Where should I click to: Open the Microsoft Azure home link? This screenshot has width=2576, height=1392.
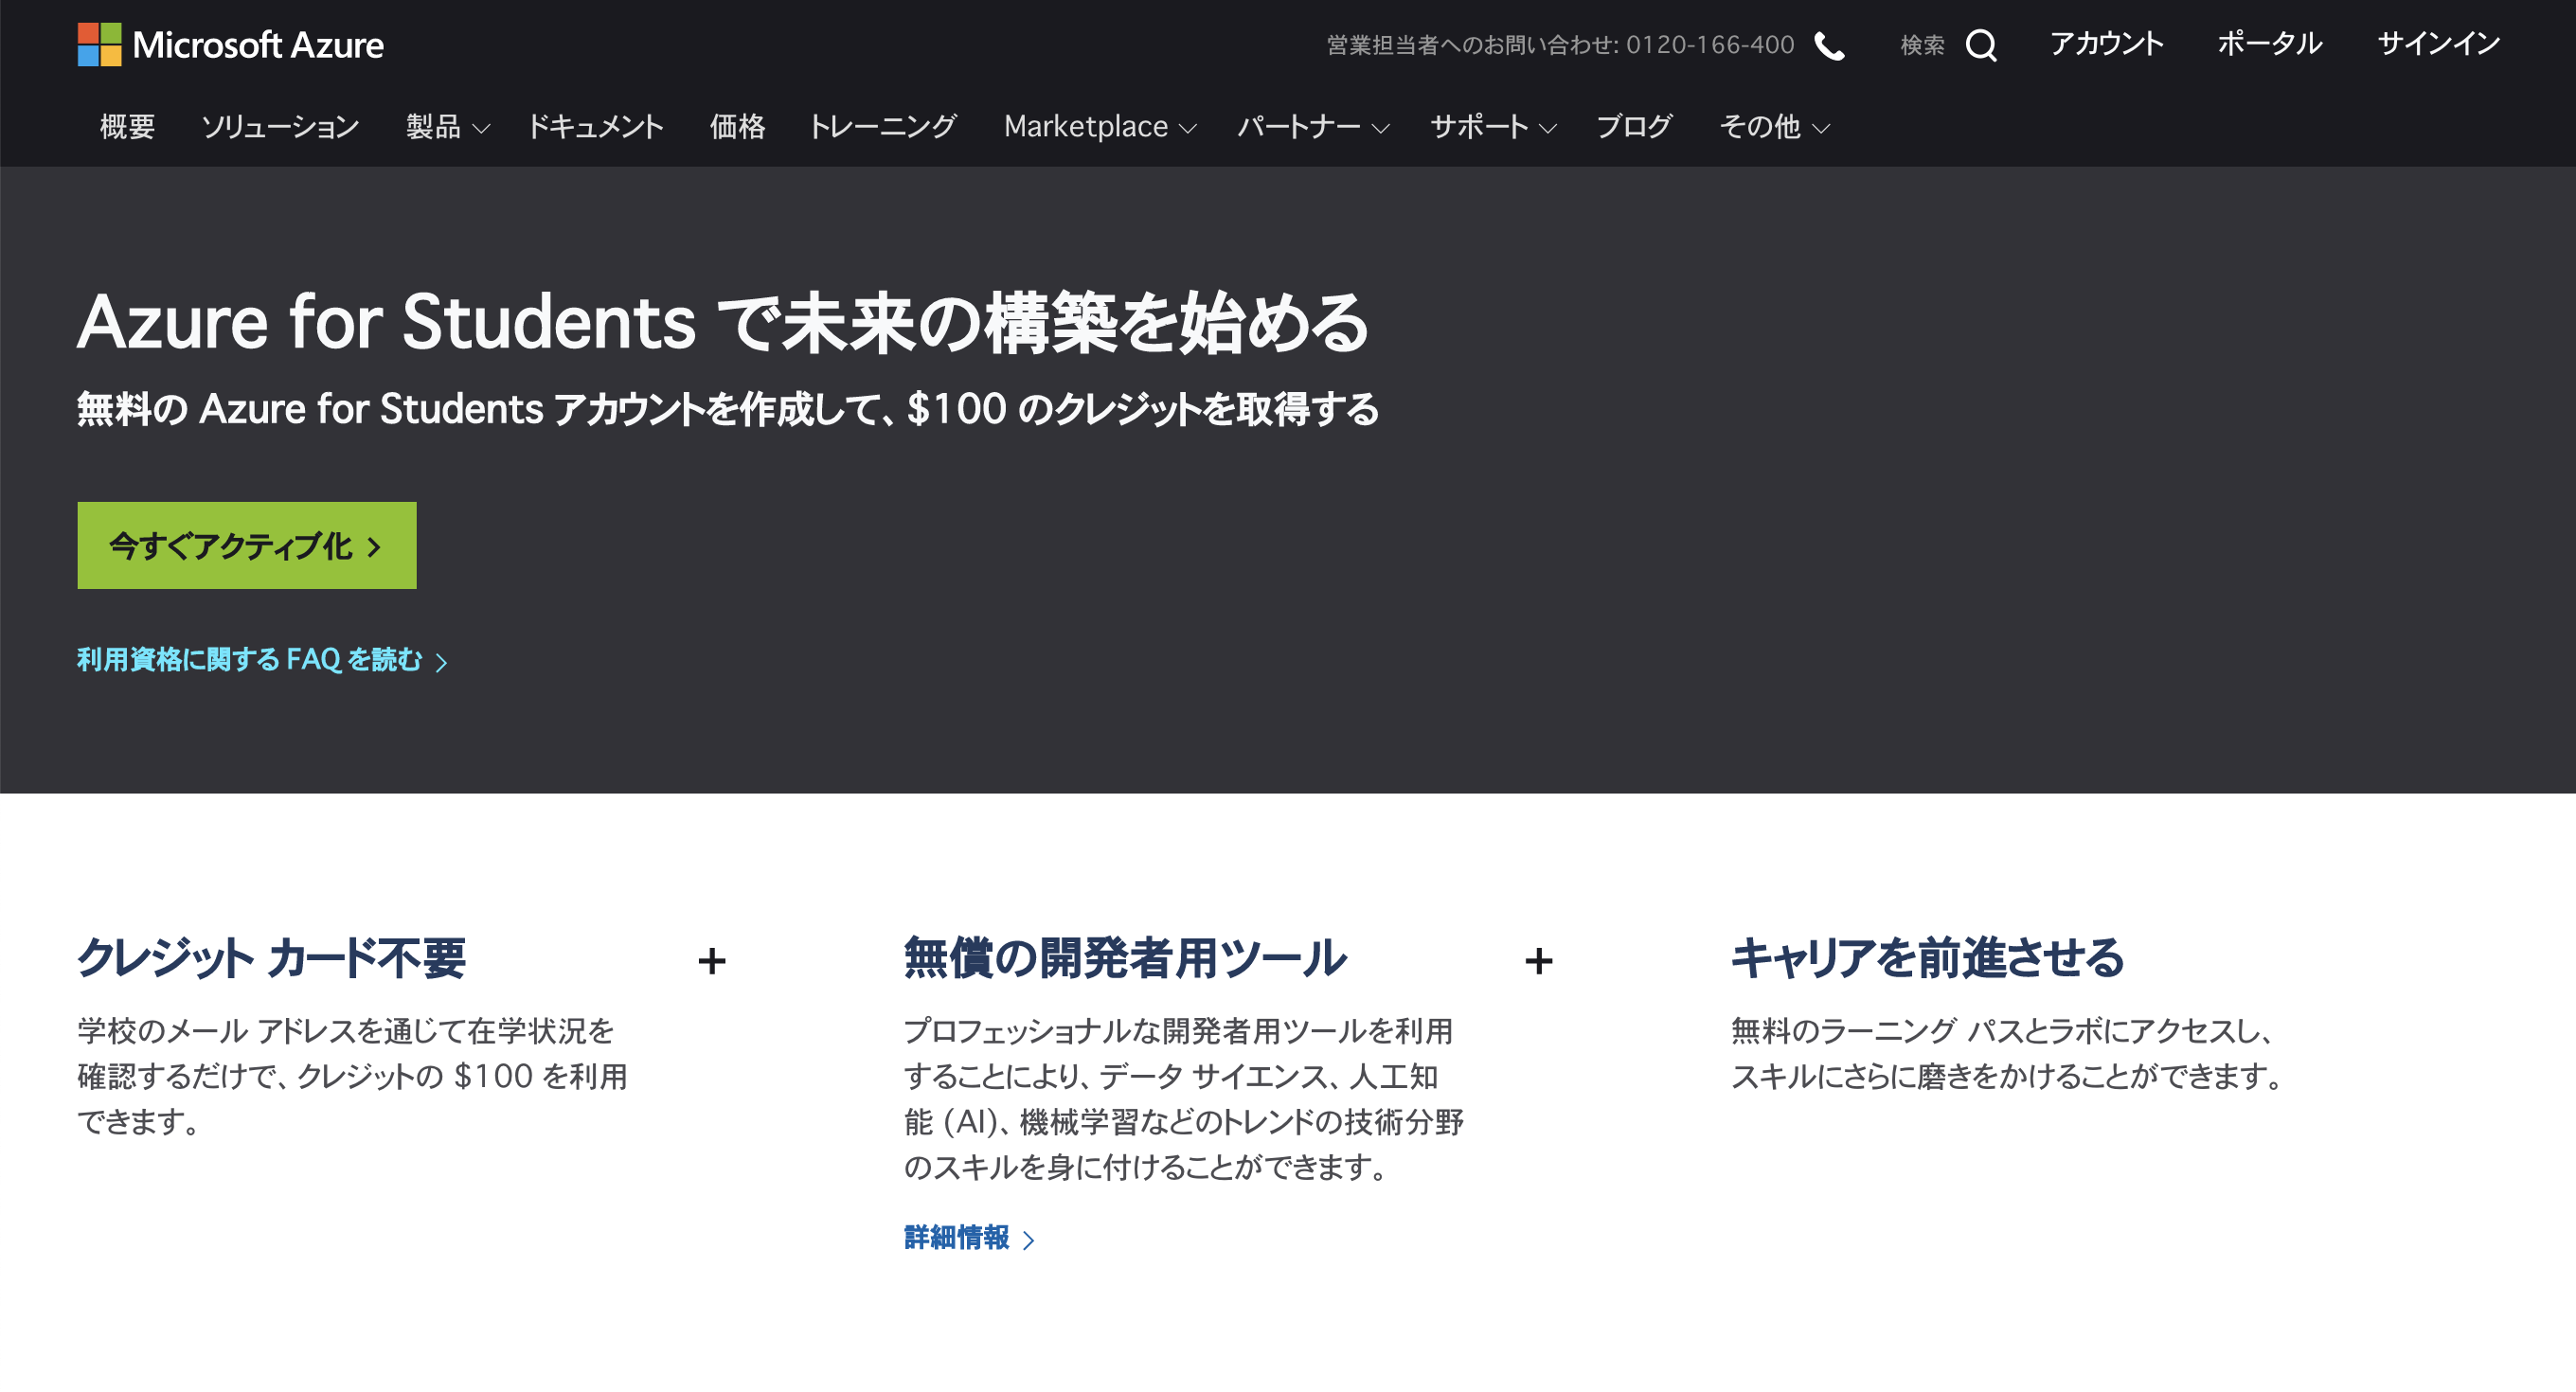pos(231,44)
